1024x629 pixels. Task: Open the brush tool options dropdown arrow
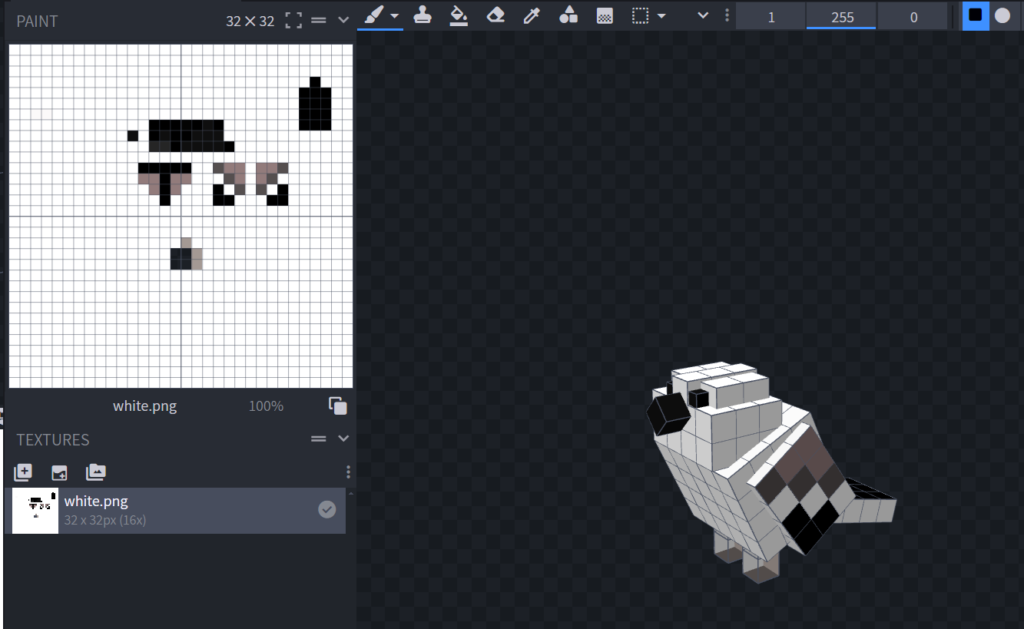[x=395, y=16]
